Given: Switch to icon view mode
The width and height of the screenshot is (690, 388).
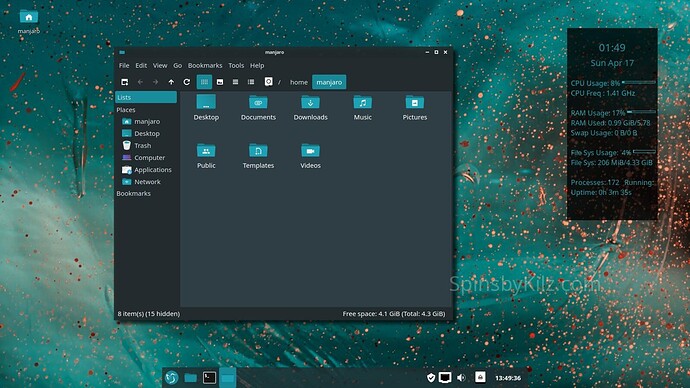Looking at the screenshot, I should pyautogui.click(x=204, y=82).
